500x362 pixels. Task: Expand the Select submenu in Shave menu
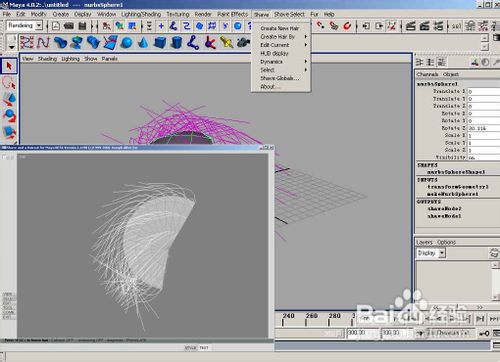tap(281, 70)
